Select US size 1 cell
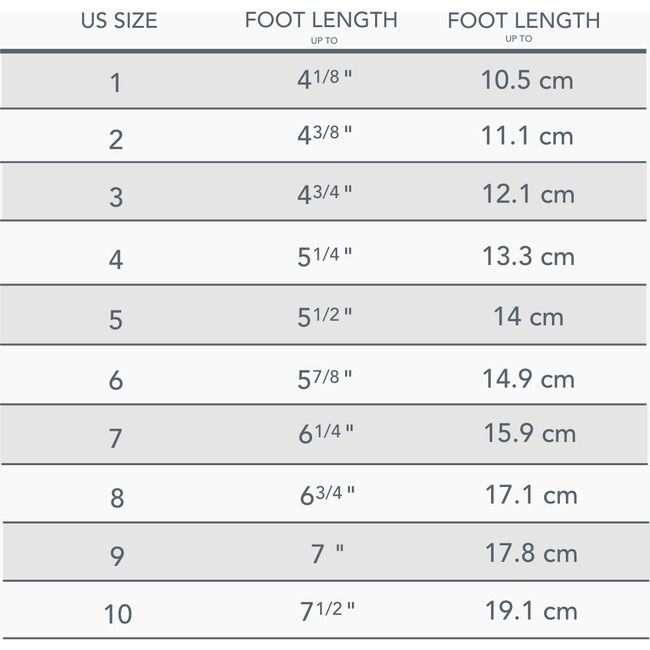650x650 pixels. (116, 82)
